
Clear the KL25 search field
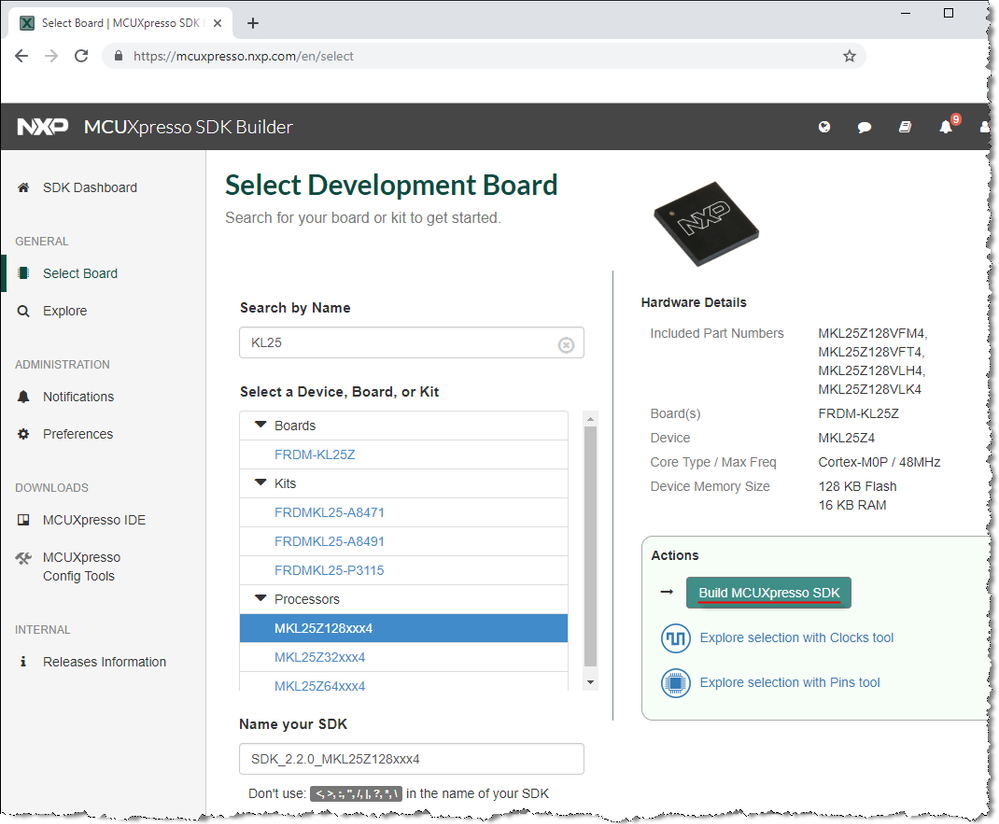tap(566, 345)
